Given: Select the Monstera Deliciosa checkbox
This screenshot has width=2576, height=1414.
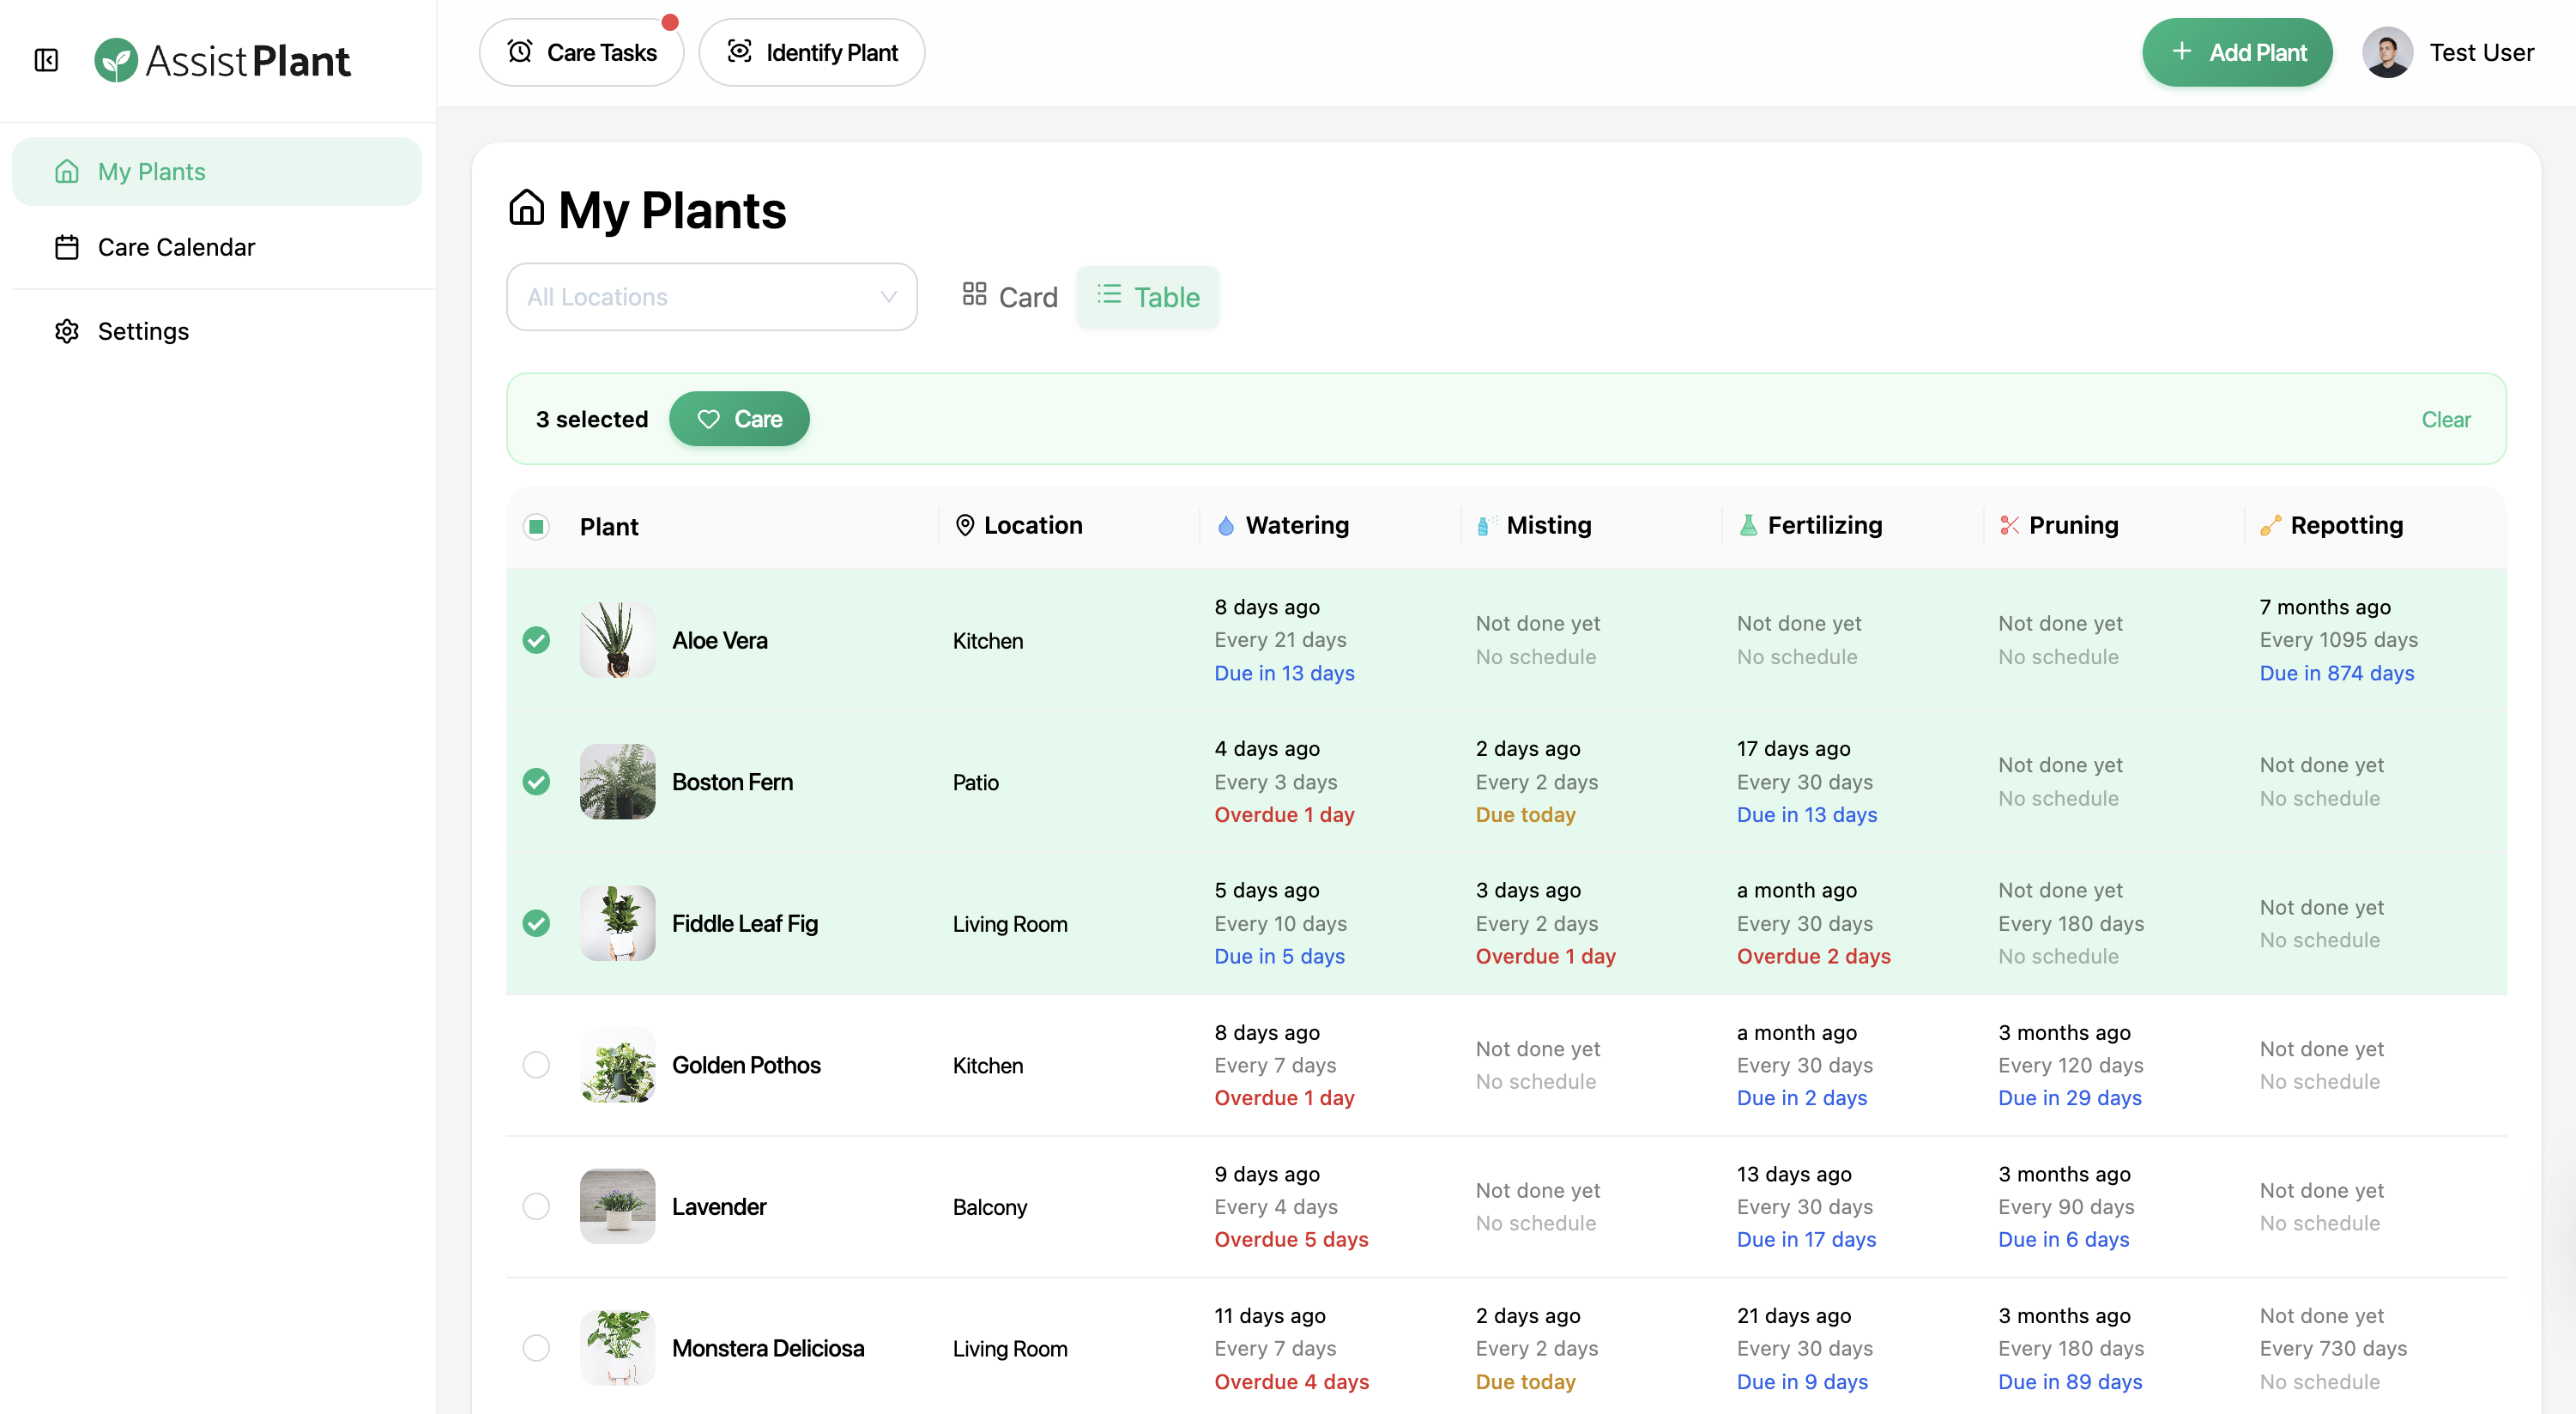Looking at the screenshot, I should click(536, 1348).
